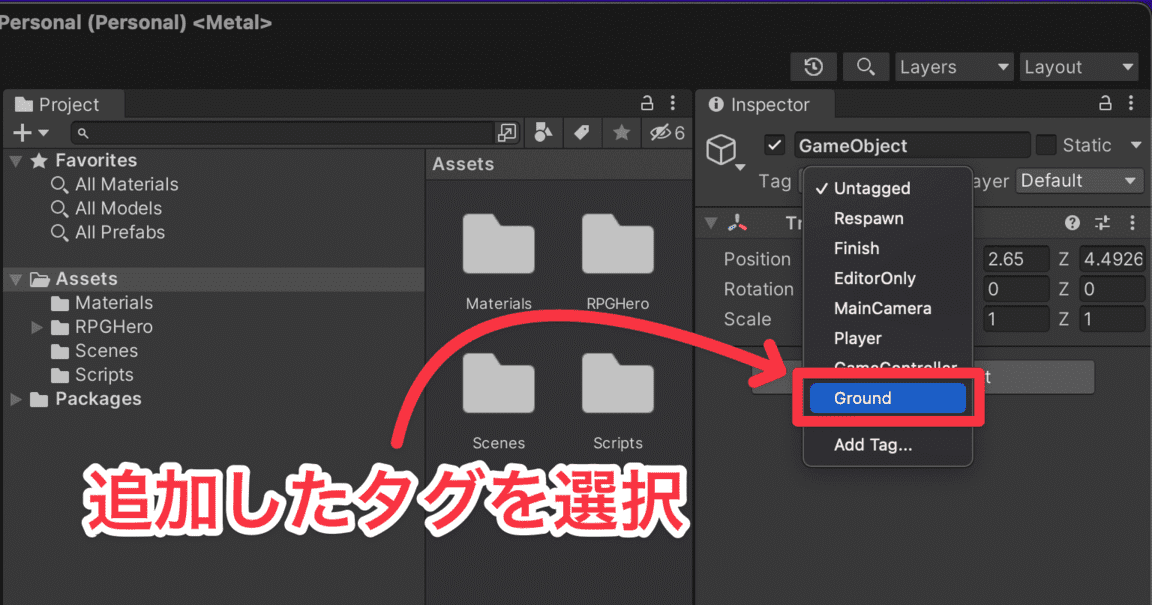Expand the RPGHero folder in sidebar
This screenshot has height=605, width=1152.
click(36, 326)
